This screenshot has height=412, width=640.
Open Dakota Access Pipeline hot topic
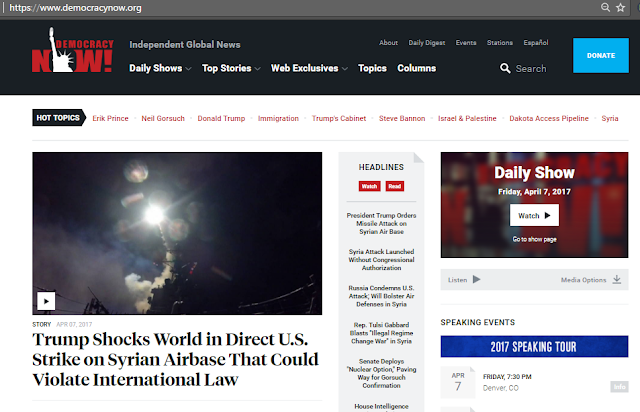coord(549,118)
